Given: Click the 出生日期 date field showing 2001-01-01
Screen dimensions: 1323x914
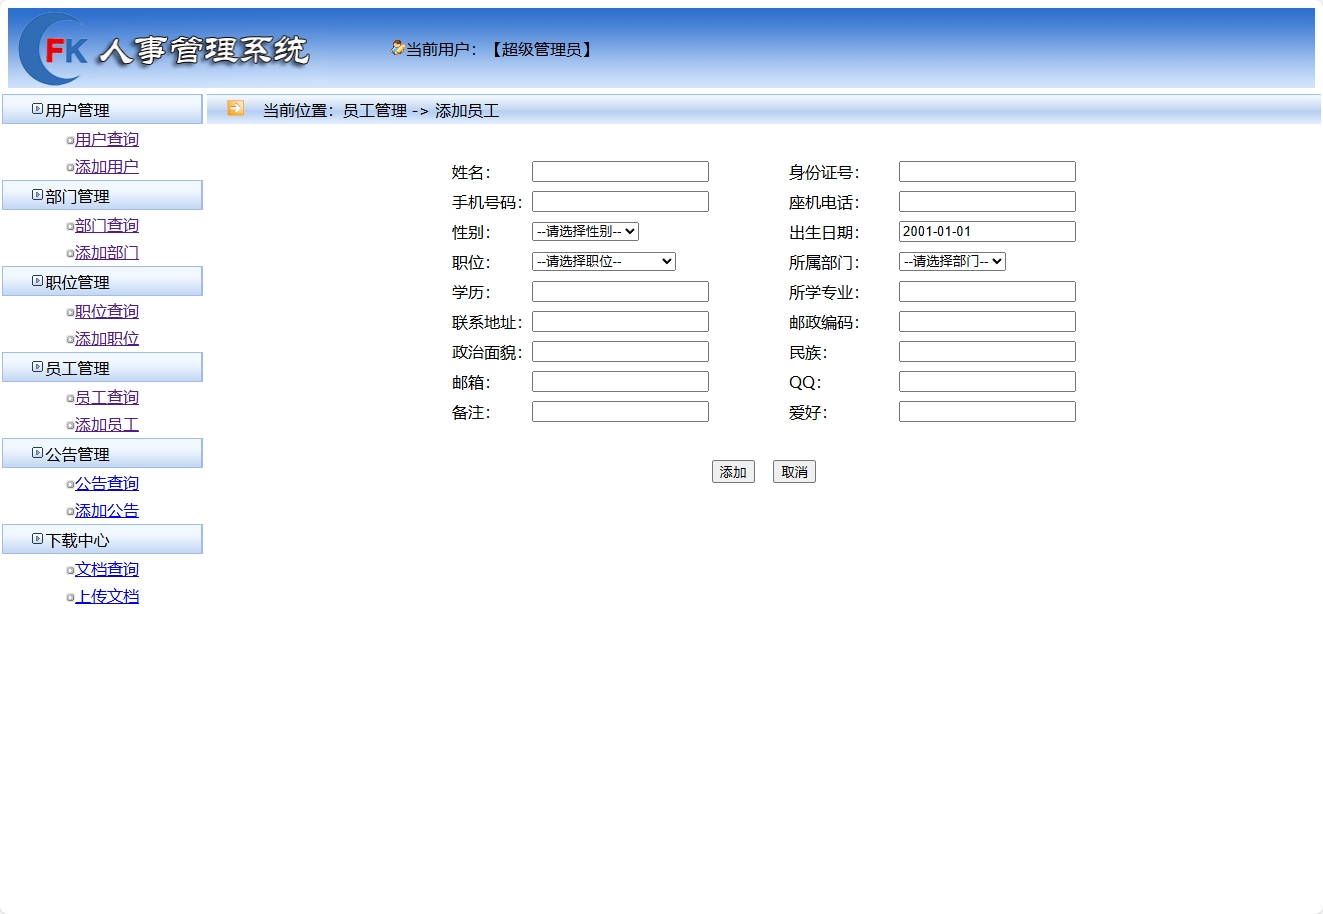Looking at the screenshot, I should coord(986,231).
